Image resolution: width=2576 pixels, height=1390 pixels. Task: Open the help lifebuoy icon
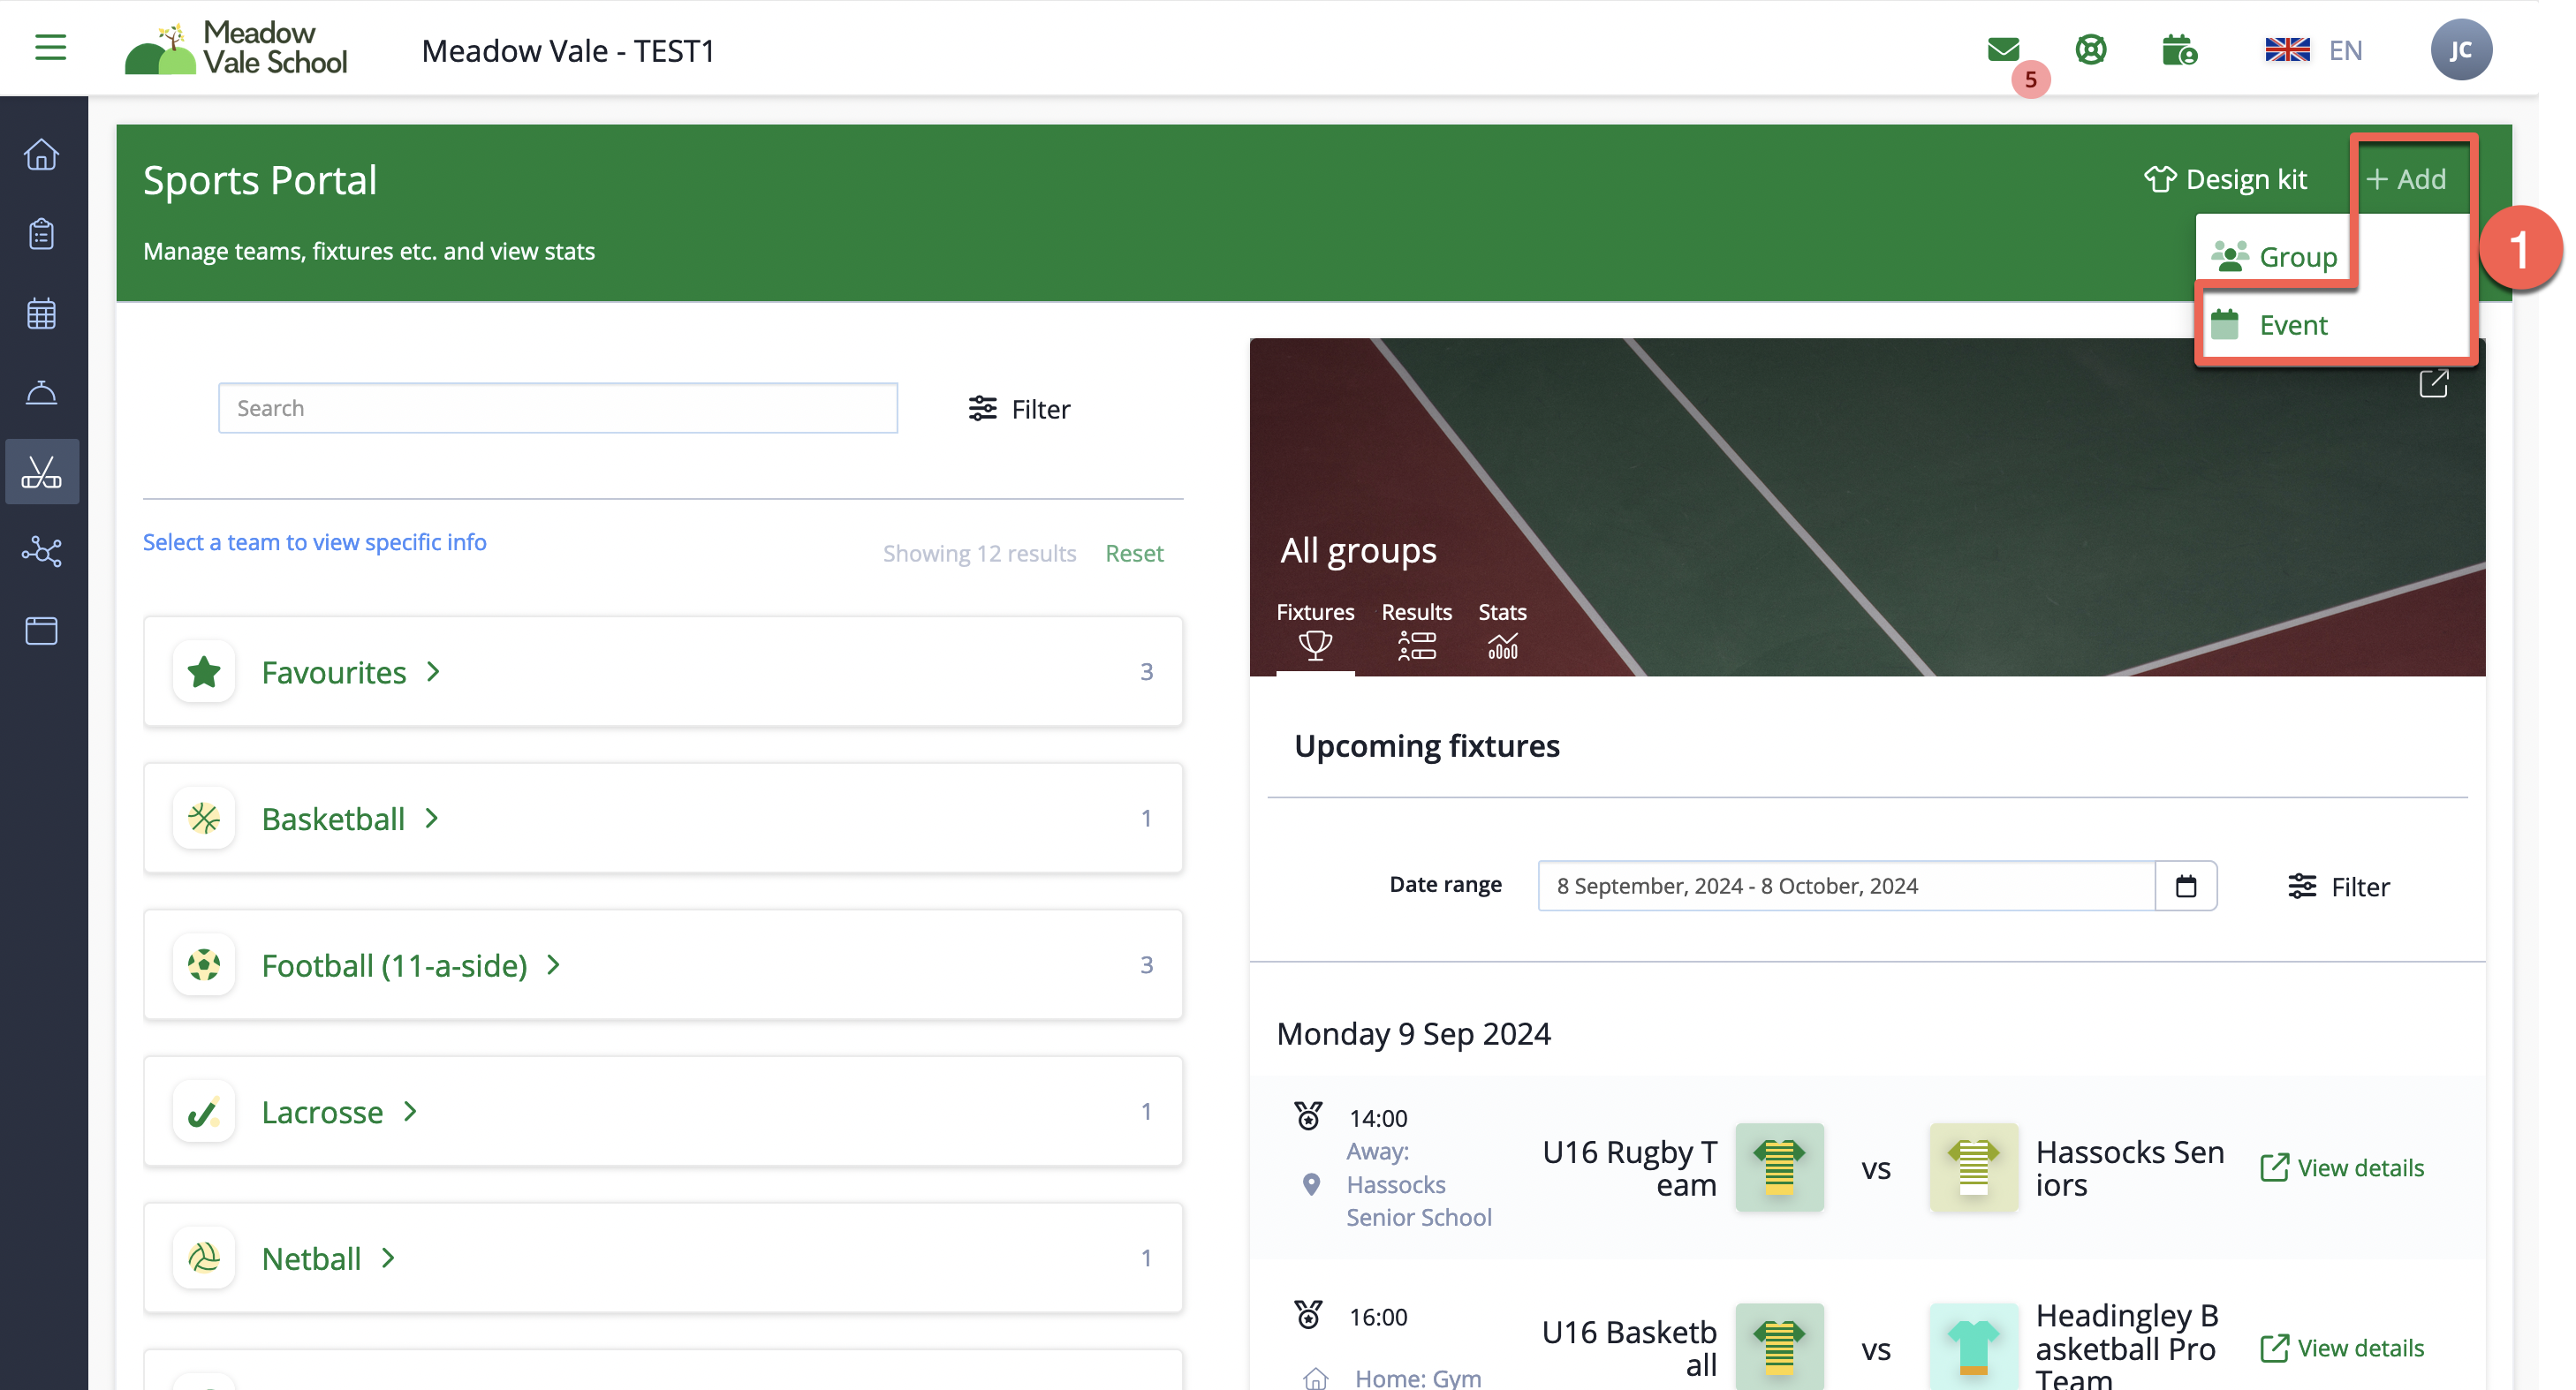tap(2090, 49)
